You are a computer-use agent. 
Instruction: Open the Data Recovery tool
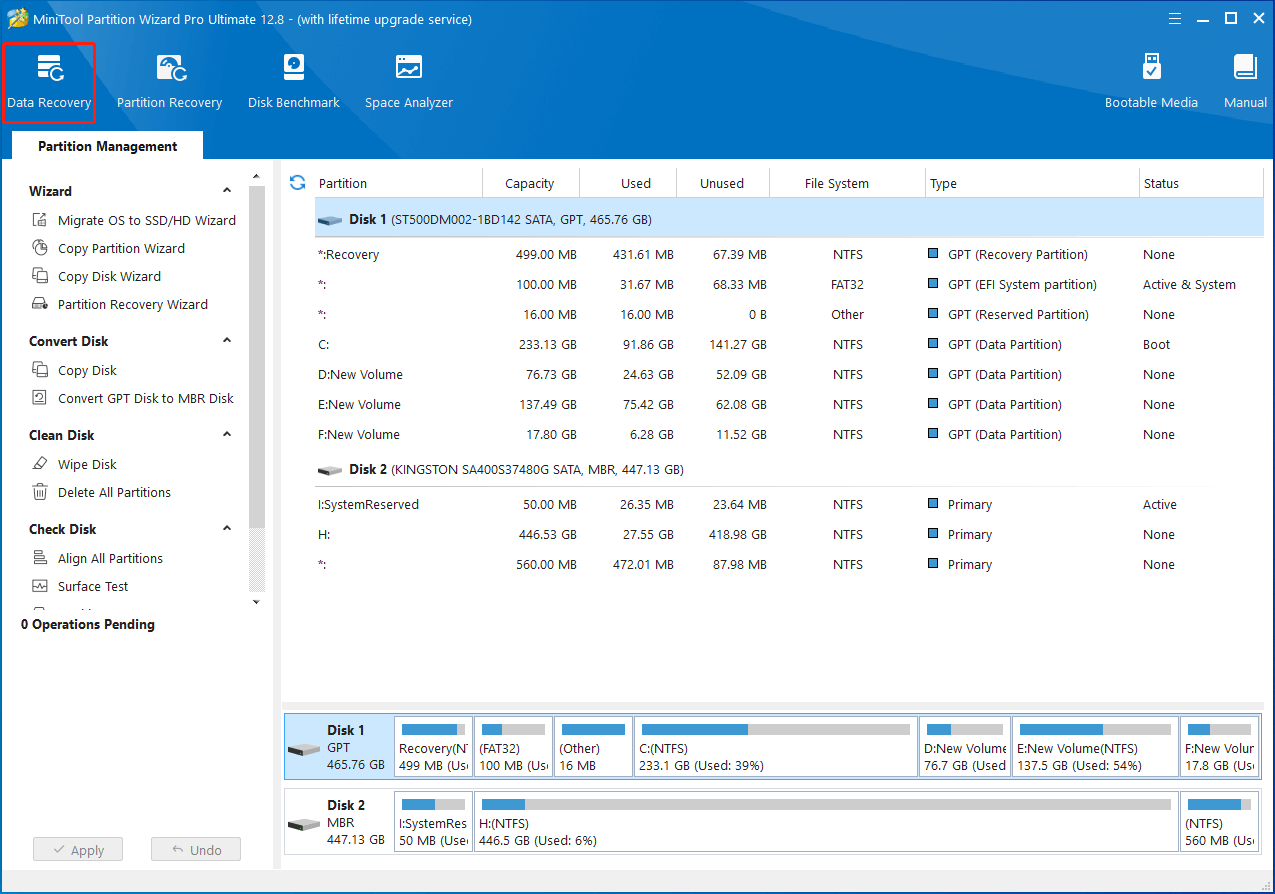(x=49, y=82)
